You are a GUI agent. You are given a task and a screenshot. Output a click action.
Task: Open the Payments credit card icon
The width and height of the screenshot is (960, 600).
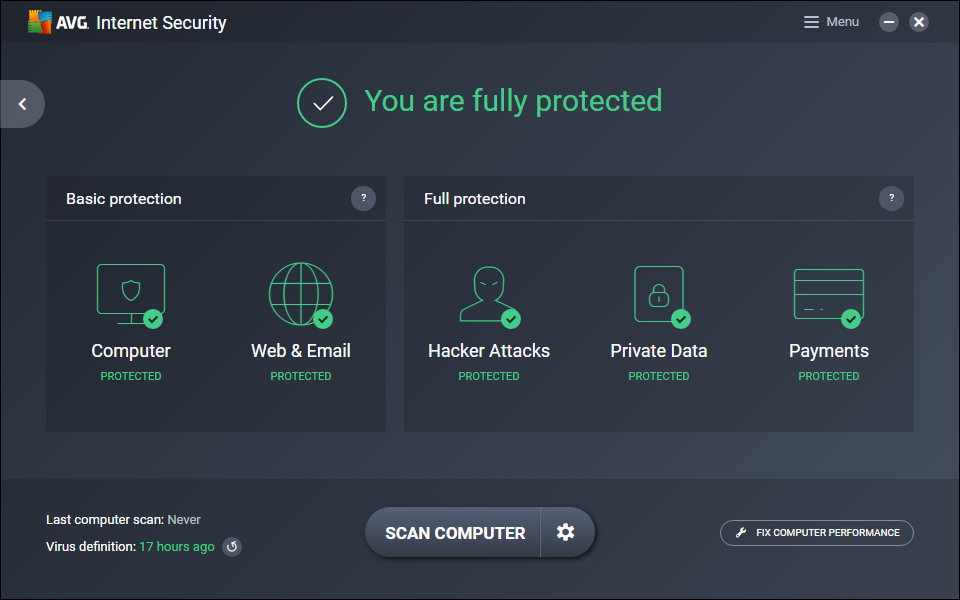click(x=828, y=294)
